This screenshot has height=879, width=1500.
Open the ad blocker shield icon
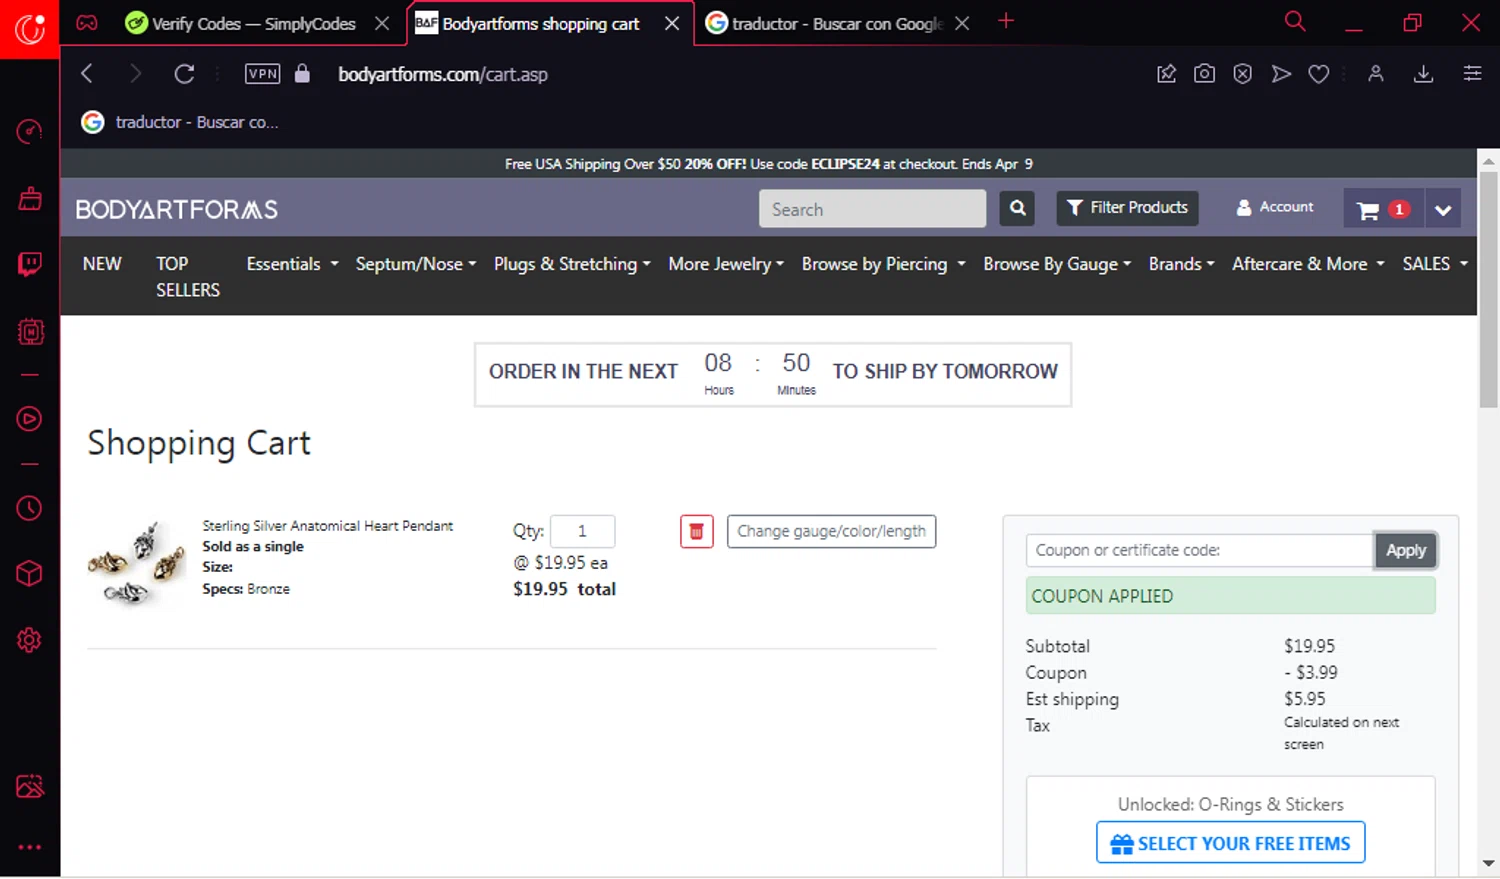1242,73
